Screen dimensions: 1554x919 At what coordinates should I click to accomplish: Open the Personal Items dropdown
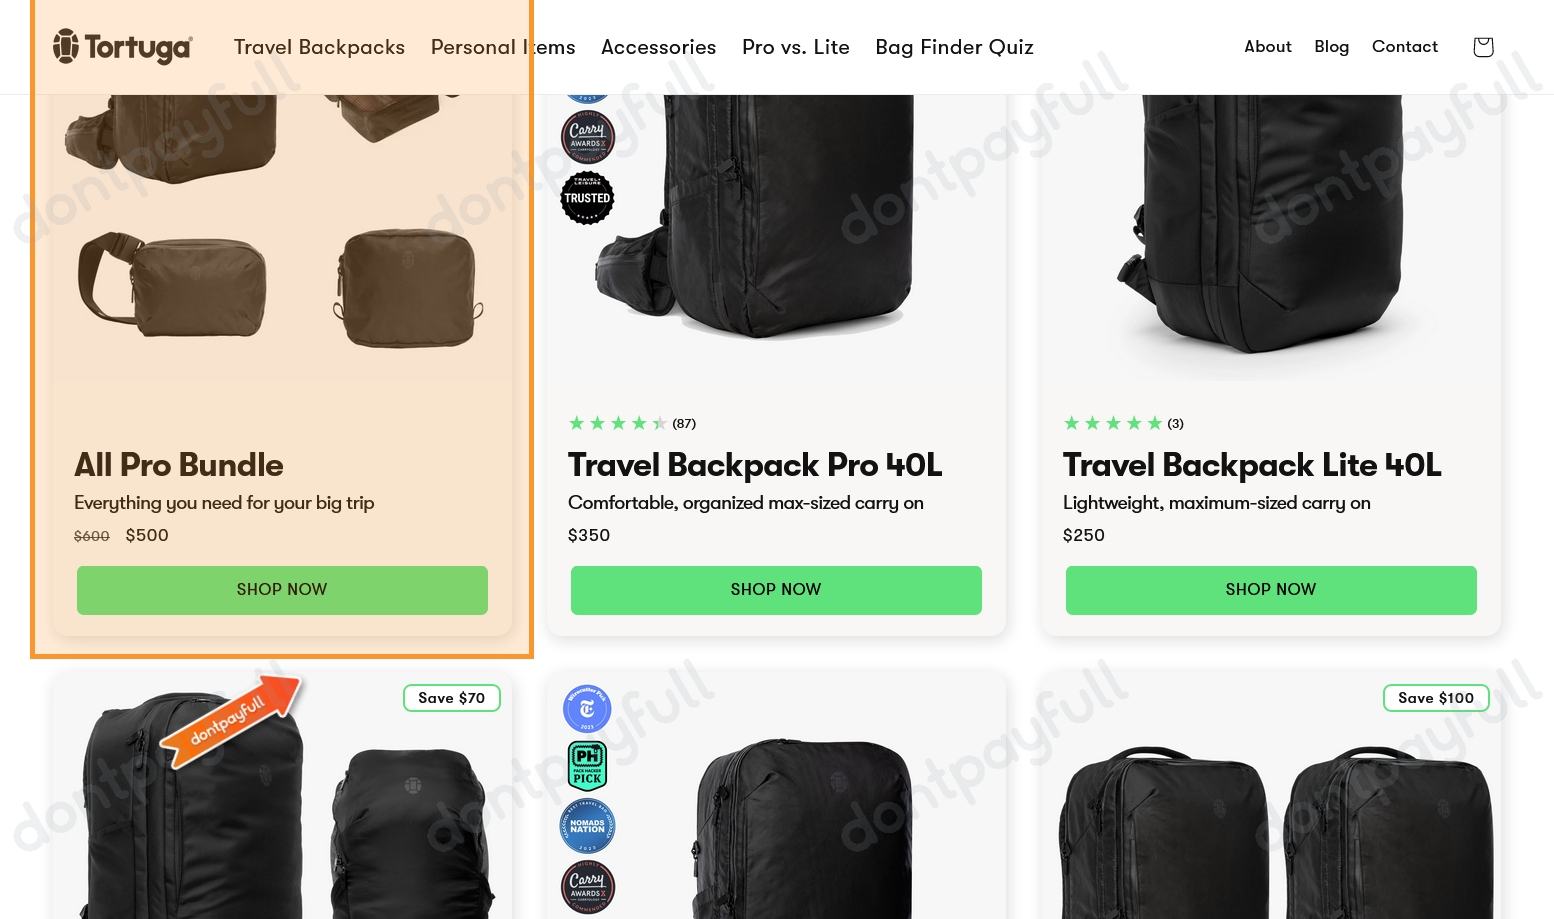click(503, 47)
